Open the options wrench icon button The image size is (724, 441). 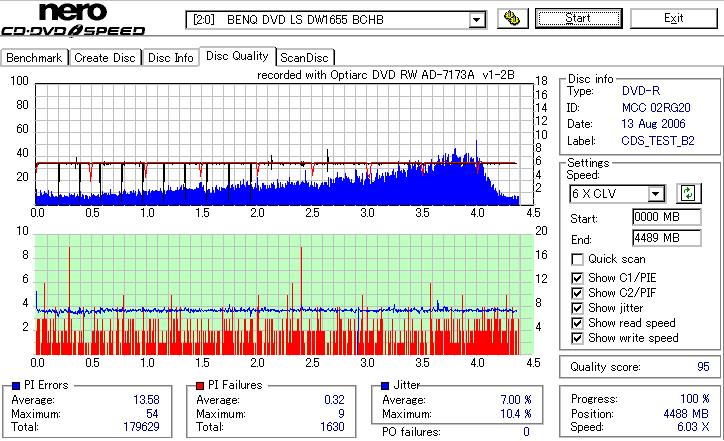pyautogui.click(x=513, y=18)
